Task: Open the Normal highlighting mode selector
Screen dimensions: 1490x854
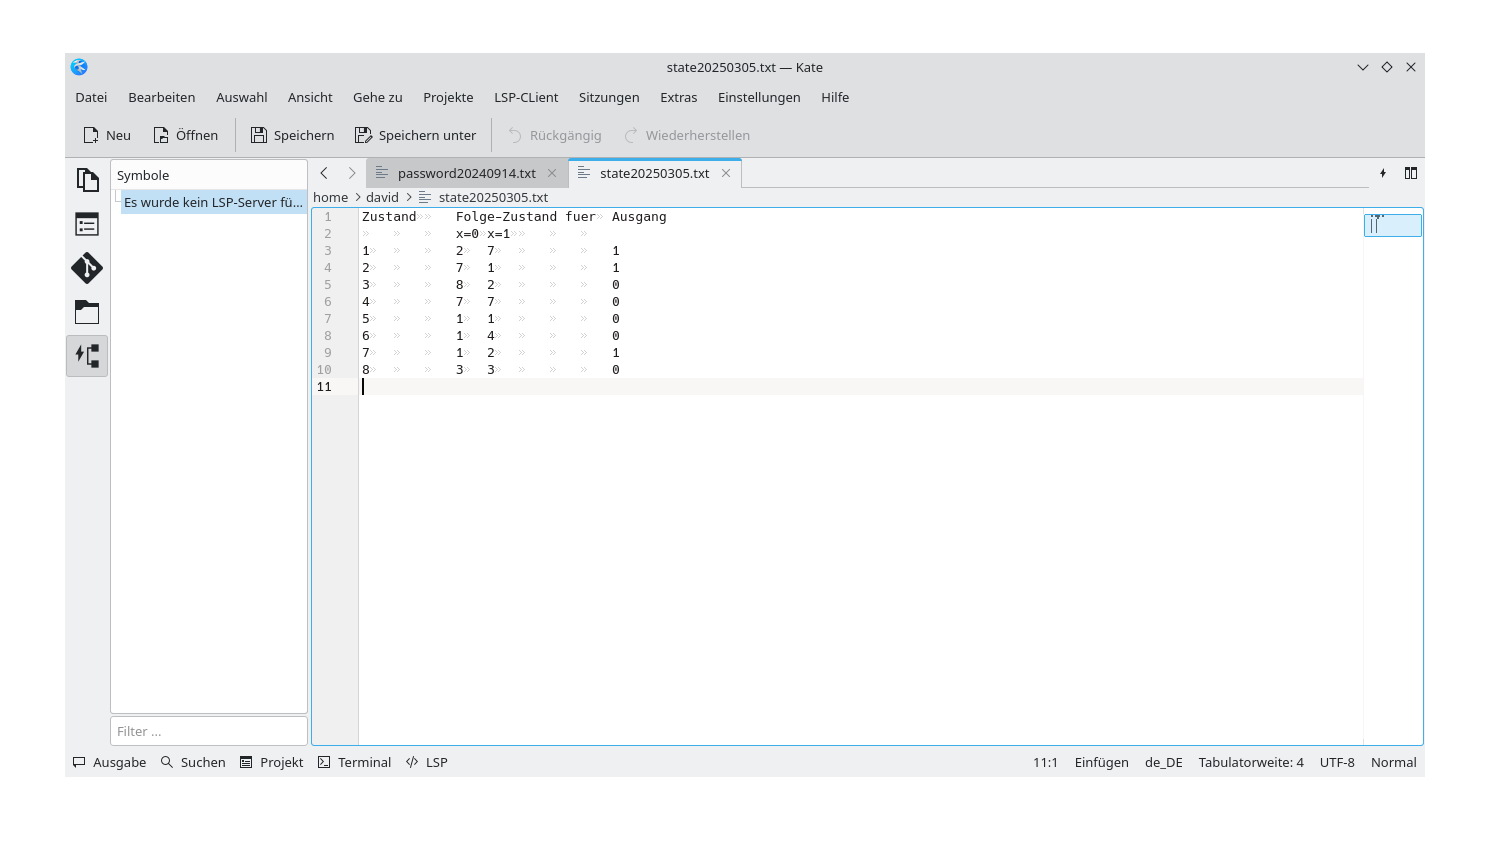Action: 1393,762
